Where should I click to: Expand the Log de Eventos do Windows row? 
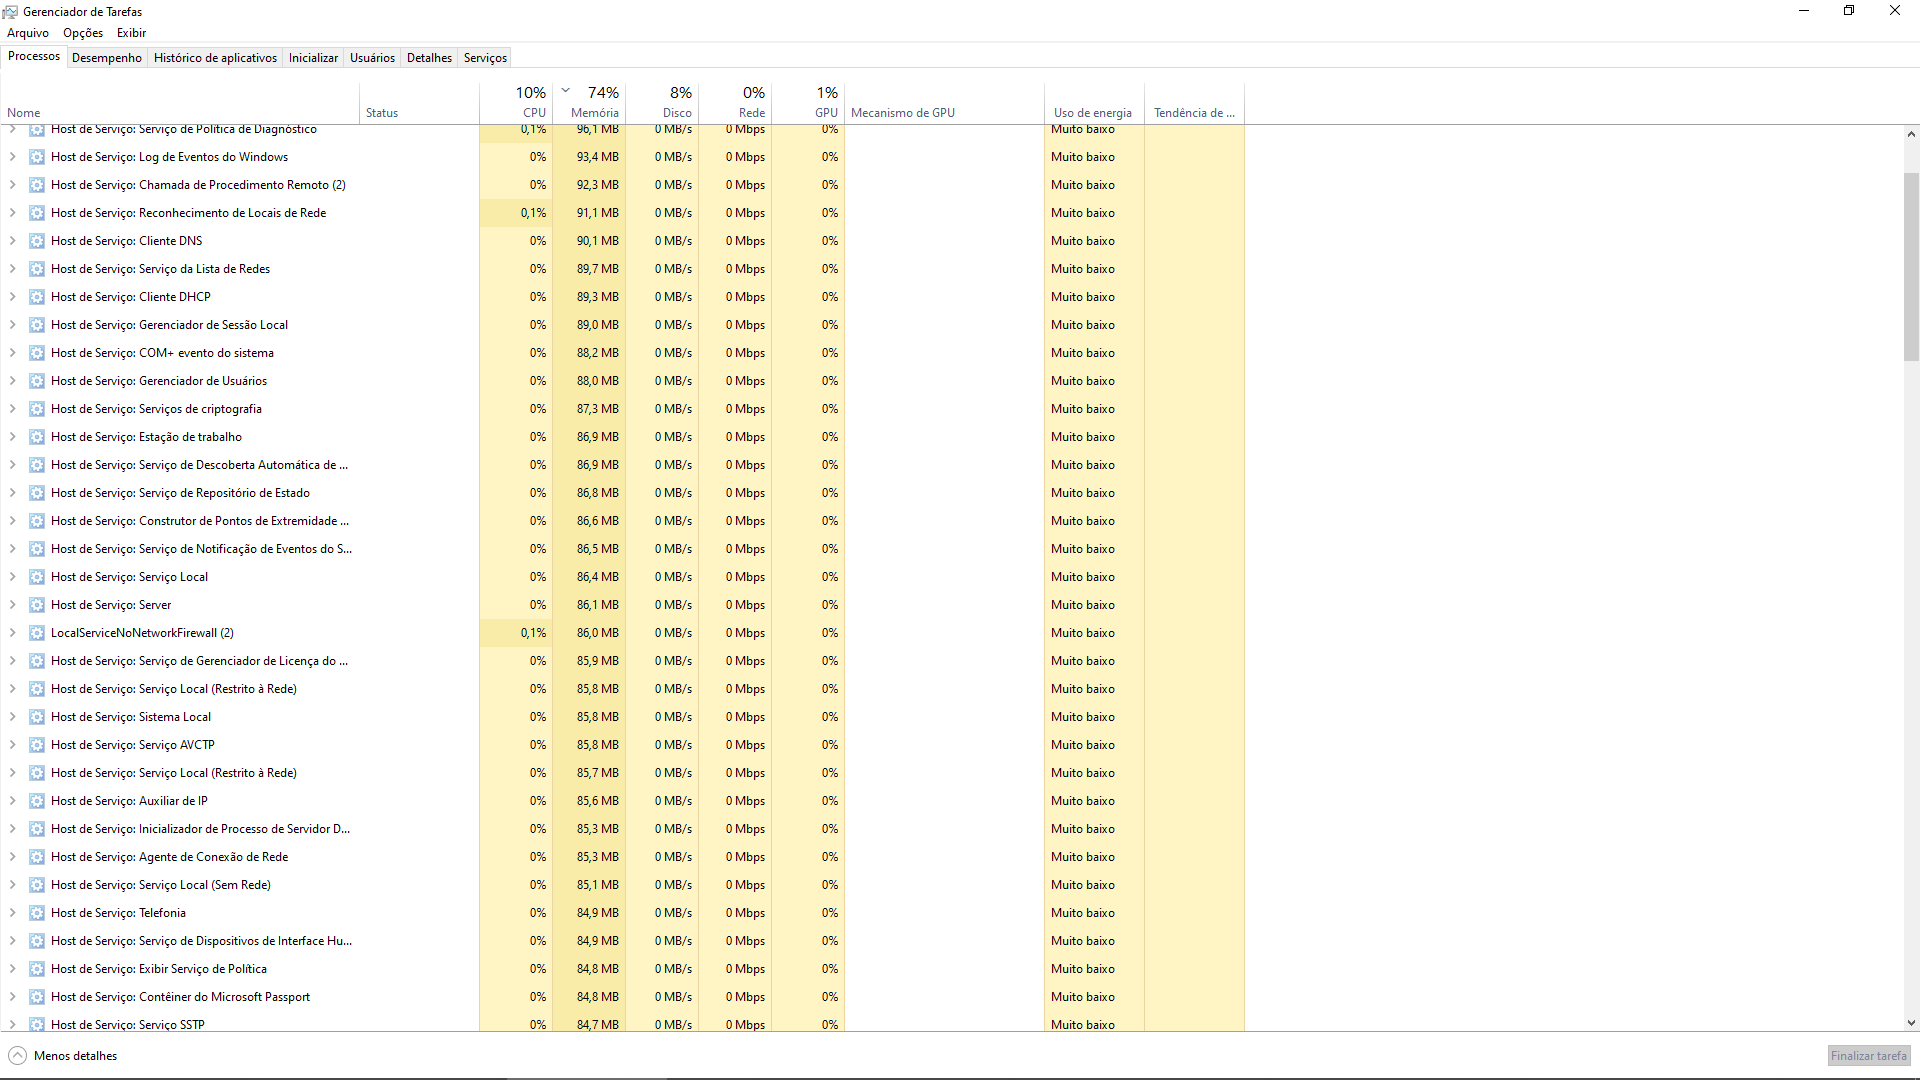13,157
